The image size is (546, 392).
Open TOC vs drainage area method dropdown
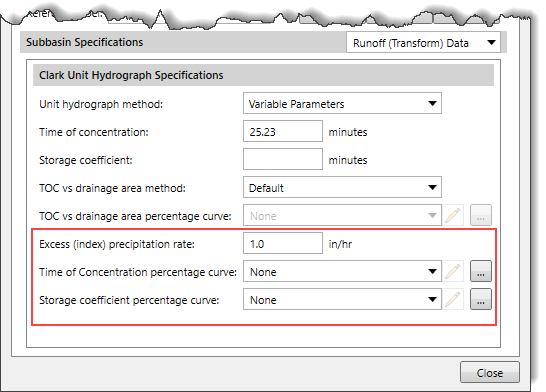(342, 187)
